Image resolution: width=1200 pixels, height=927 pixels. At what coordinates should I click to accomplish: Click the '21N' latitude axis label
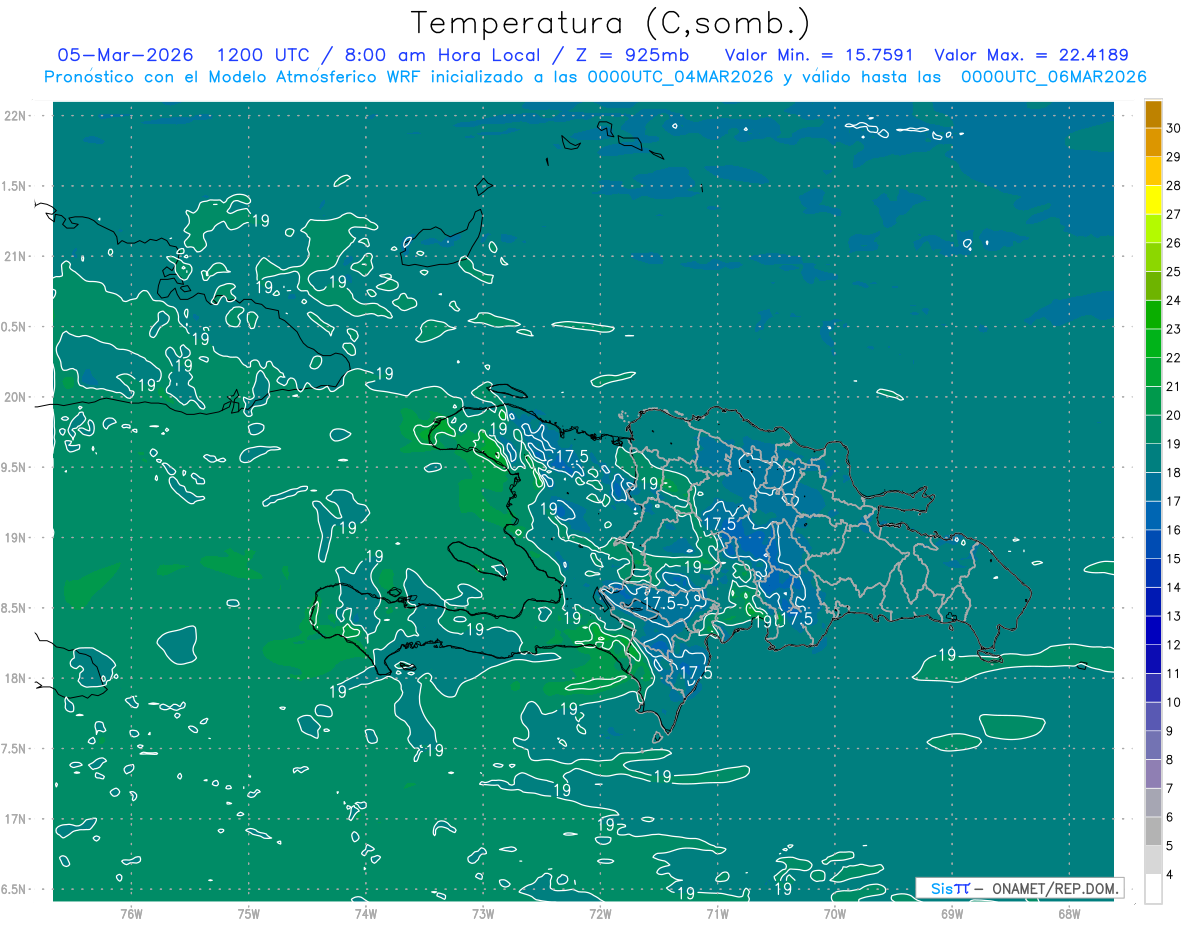point(16,256)
